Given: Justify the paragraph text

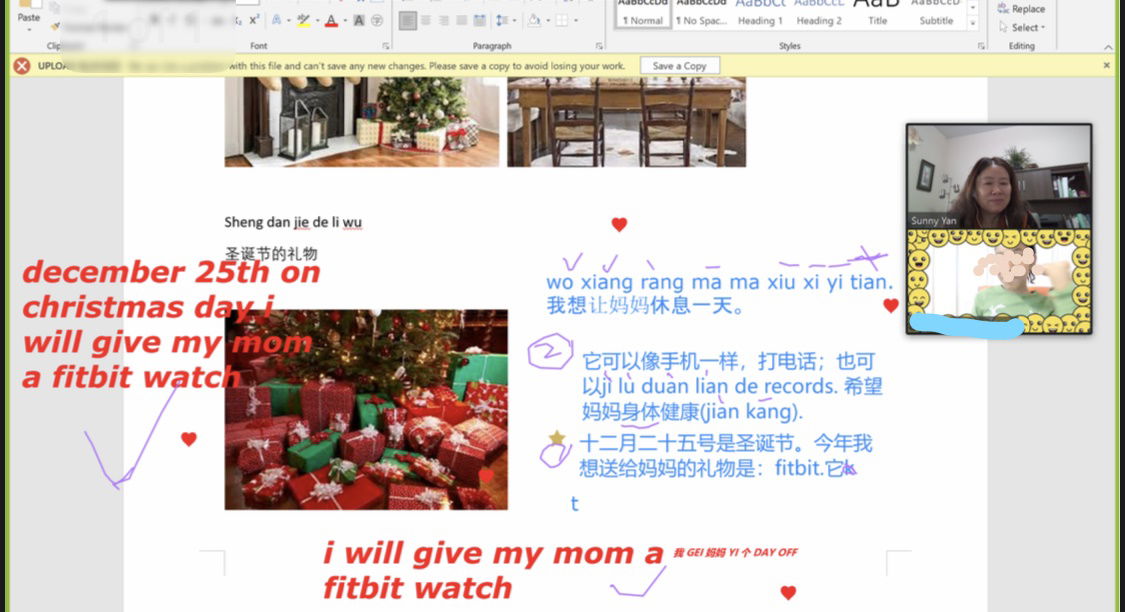Looking at the screenshot, I should (461, 20).
